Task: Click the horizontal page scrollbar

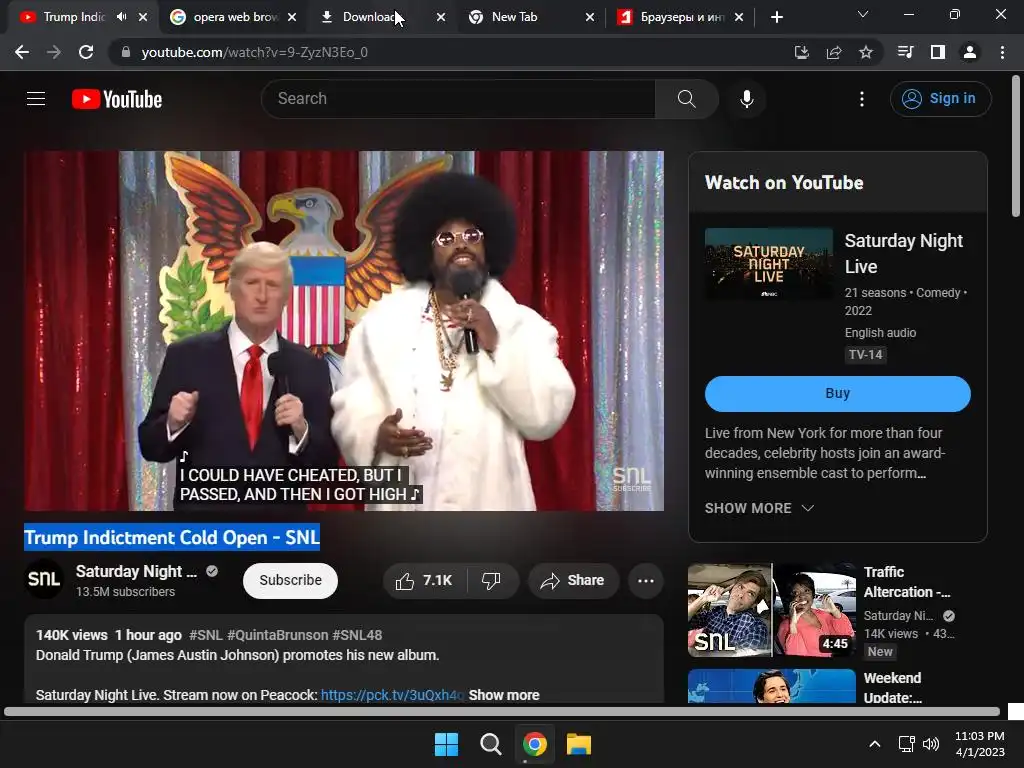Action: pos(502,711)
